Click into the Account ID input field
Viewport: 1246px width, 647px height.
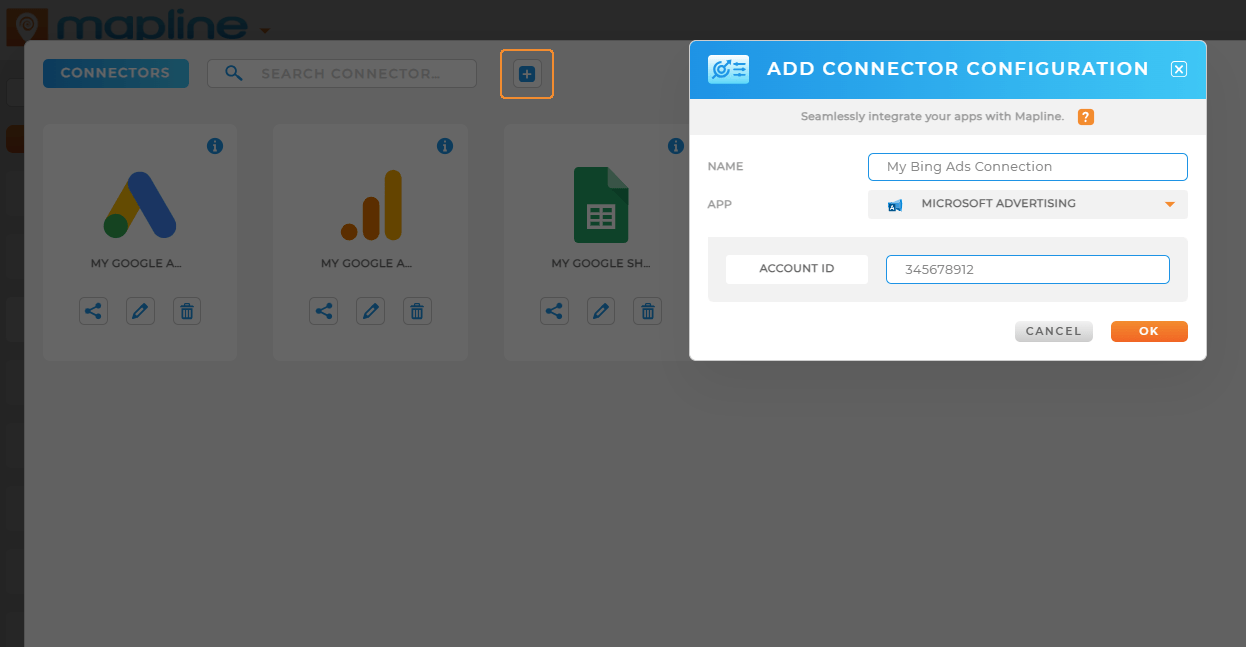pyautogui.click(x=1027, y=269)
